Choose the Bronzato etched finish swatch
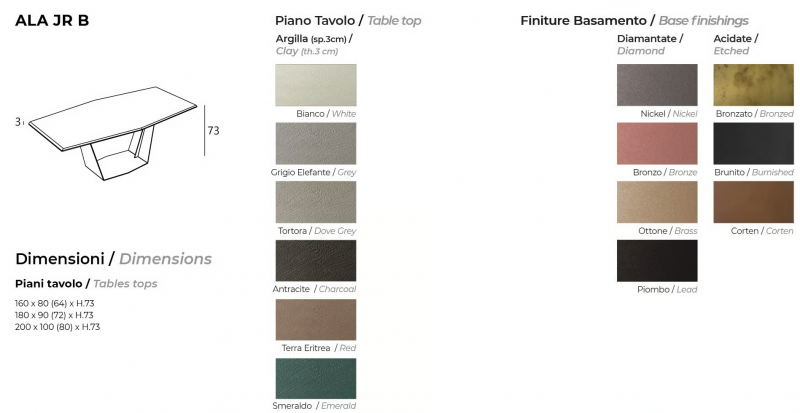This screenshot has height=413, width=800. [754, 85]
